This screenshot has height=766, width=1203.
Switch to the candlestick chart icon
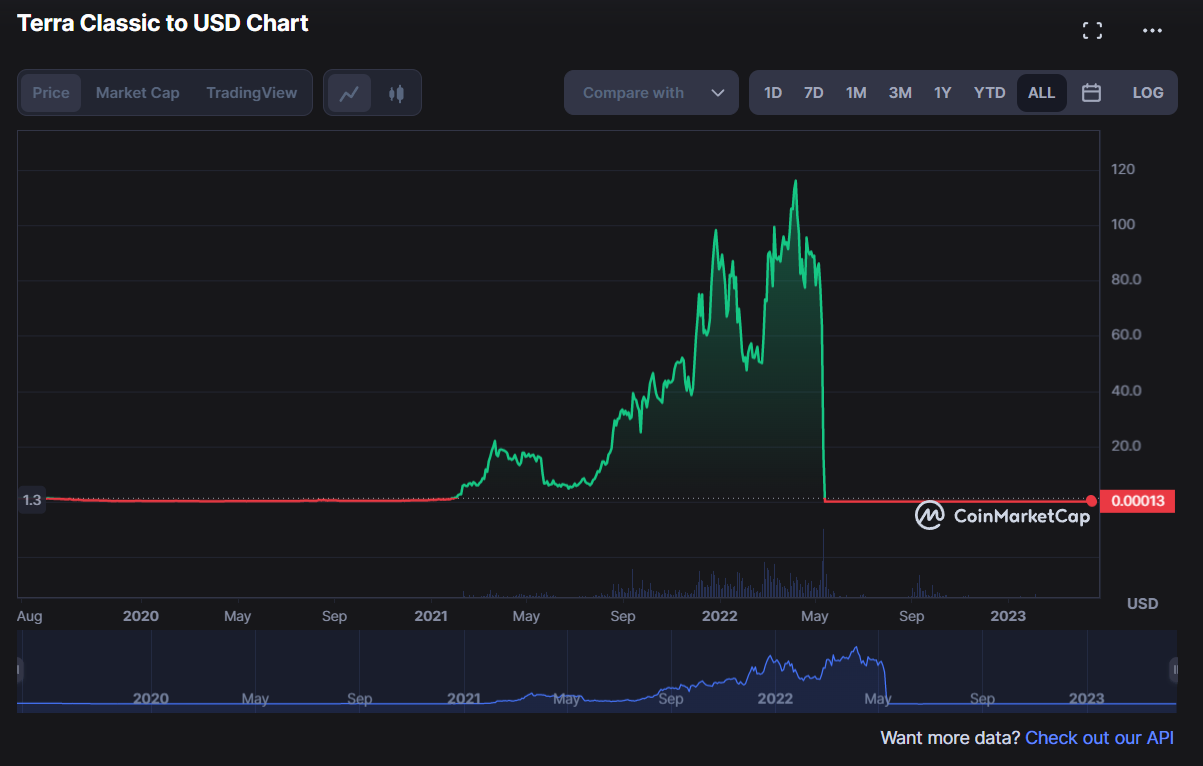(397, 93)
